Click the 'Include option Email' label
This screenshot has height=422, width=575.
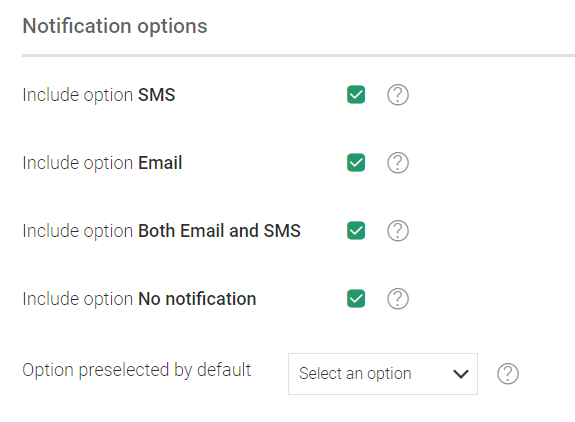coord(102,163)
